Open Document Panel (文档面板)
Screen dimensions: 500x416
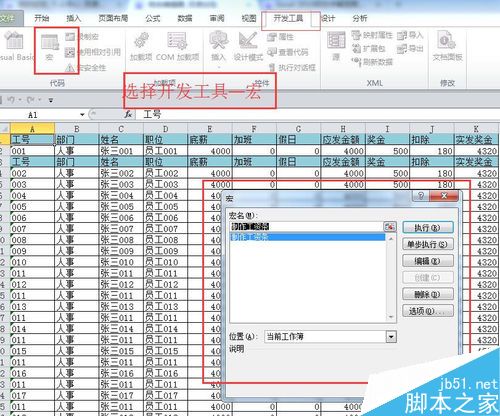coord(447,47)
